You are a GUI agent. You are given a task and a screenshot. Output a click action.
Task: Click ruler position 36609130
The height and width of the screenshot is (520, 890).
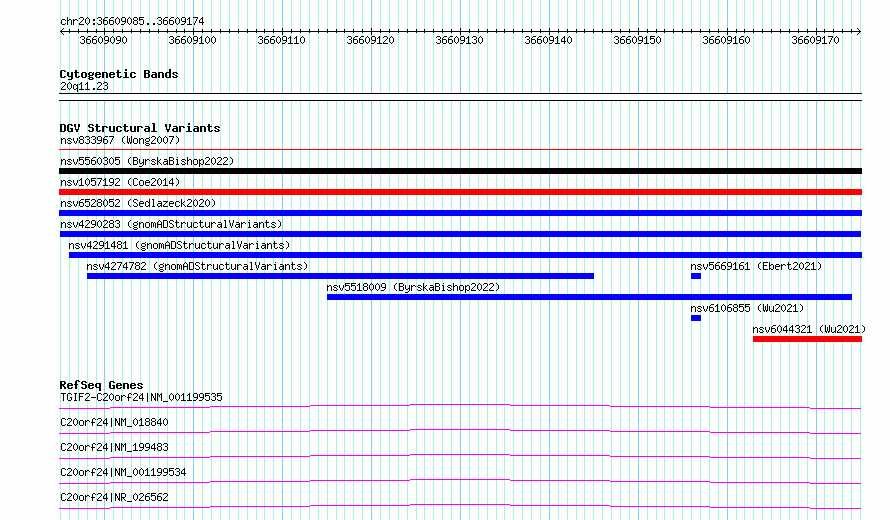(459, 40)
